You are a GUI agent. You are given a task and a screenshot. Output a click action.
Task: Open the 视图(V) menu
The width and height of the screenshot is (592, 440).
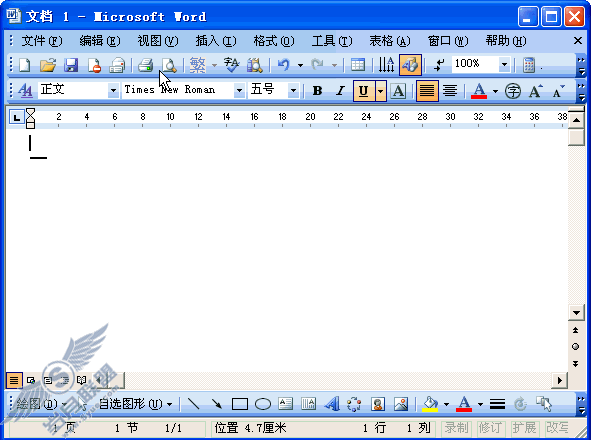click(x=157, y=41)
